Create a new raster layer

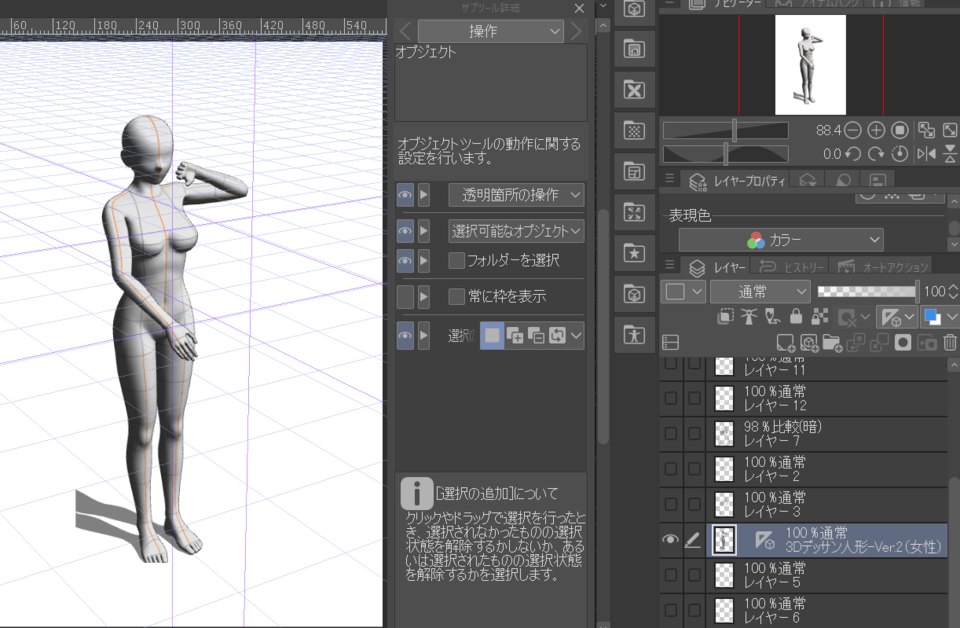786,343
